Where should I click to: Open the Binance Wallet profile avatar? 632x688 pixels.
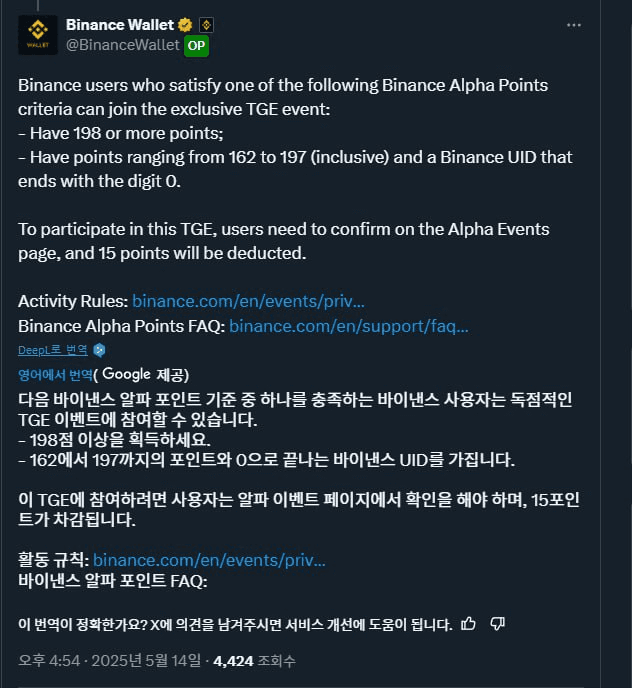38,35
